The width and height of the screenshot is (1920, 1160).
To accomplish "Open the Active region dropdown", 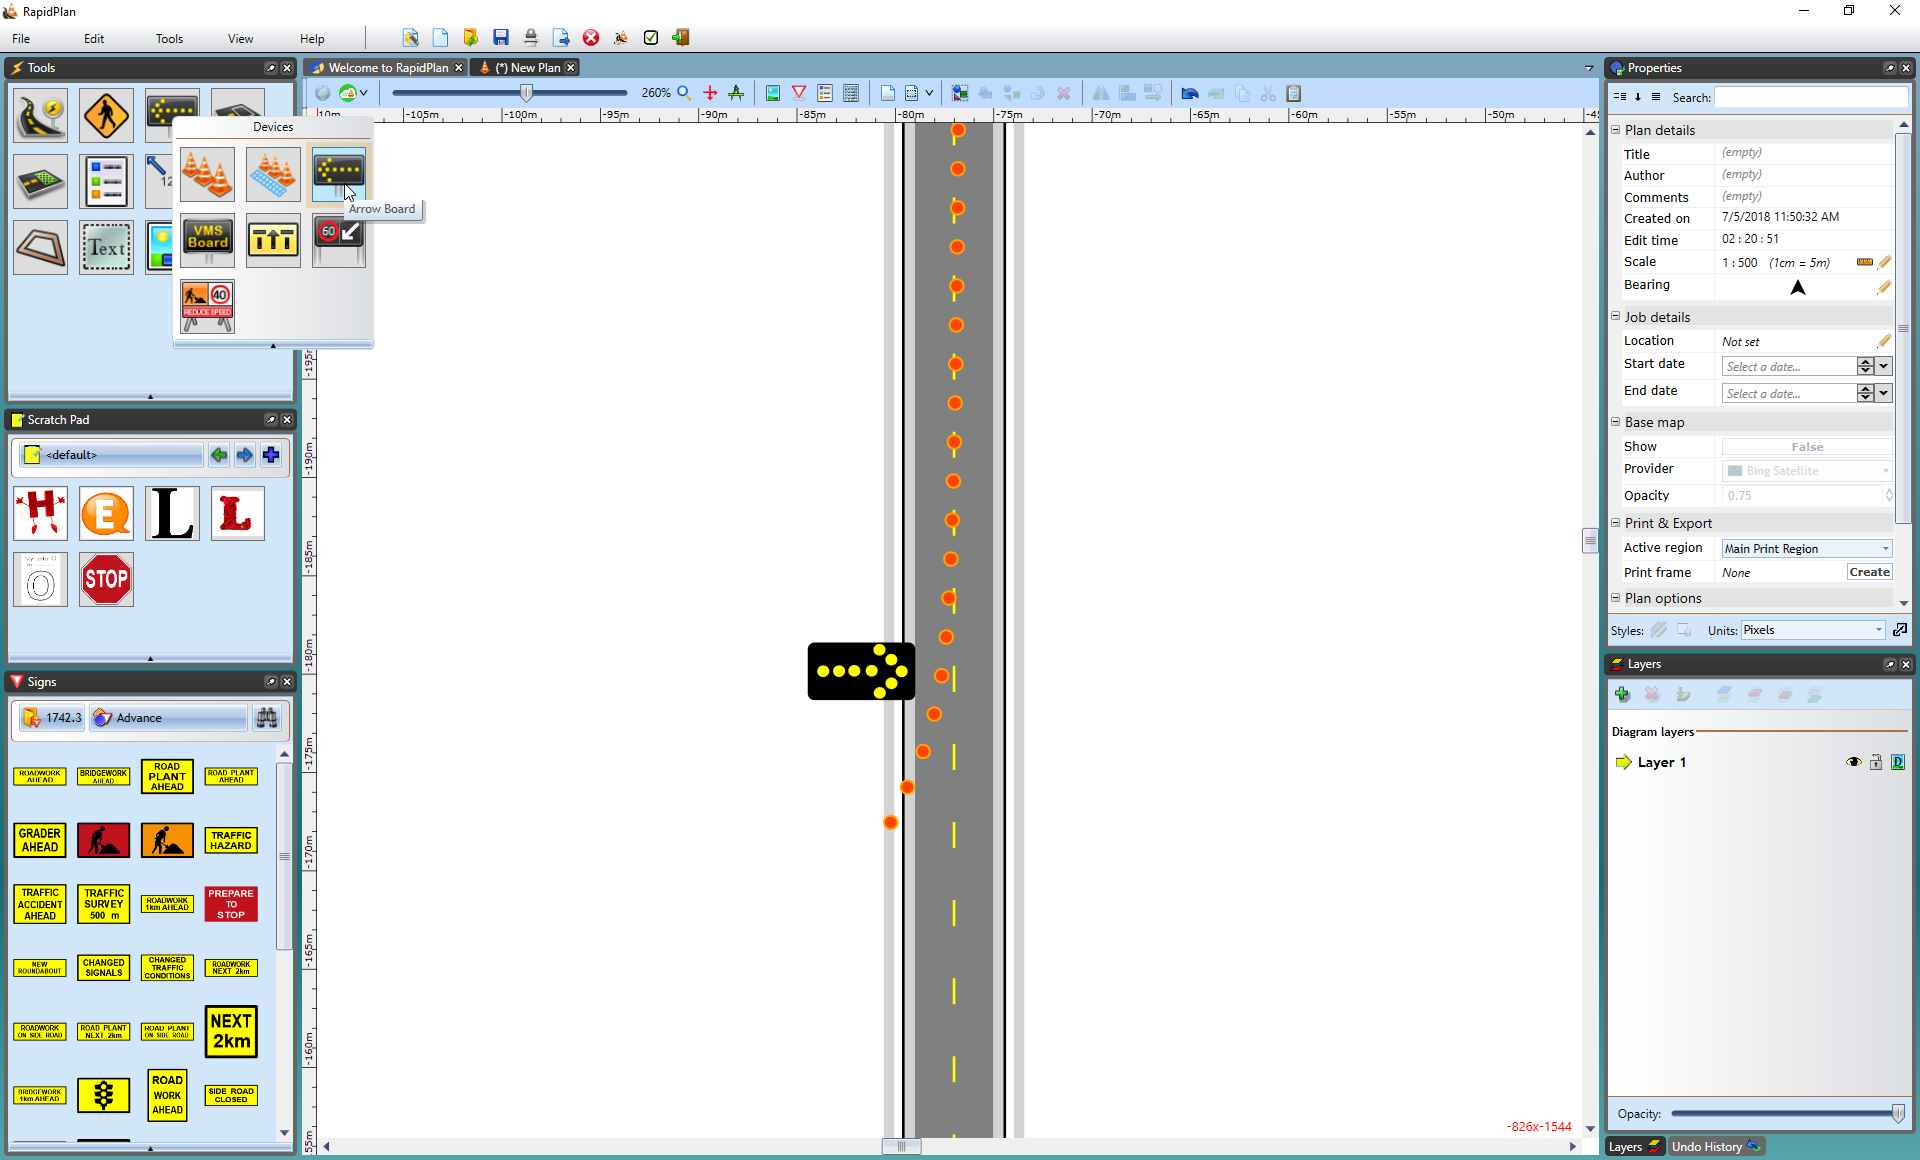I will pos(1806,548).
